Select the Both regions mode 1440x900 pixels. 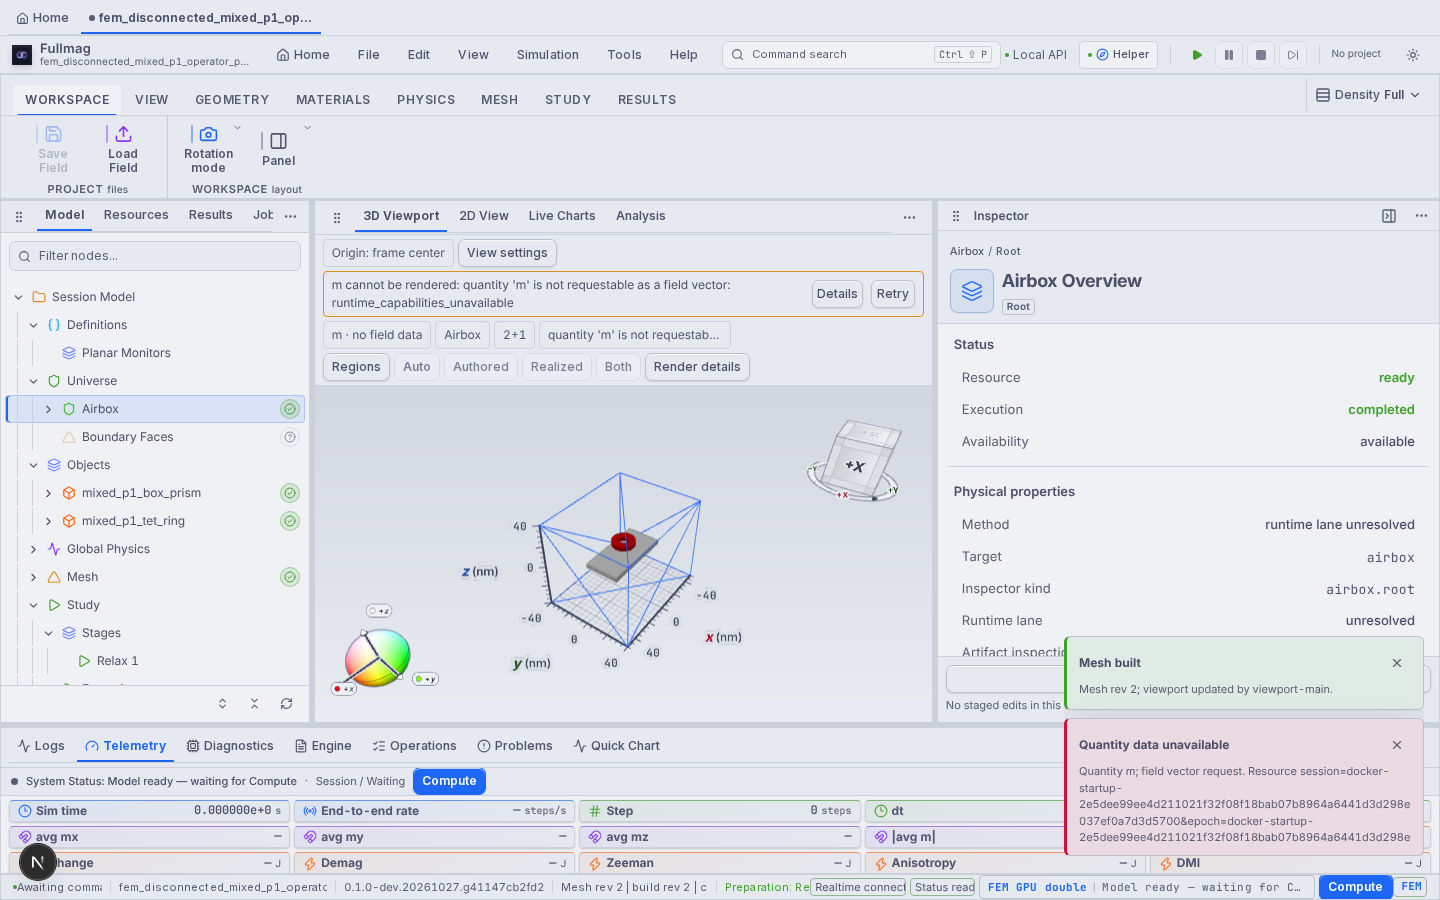618,367
